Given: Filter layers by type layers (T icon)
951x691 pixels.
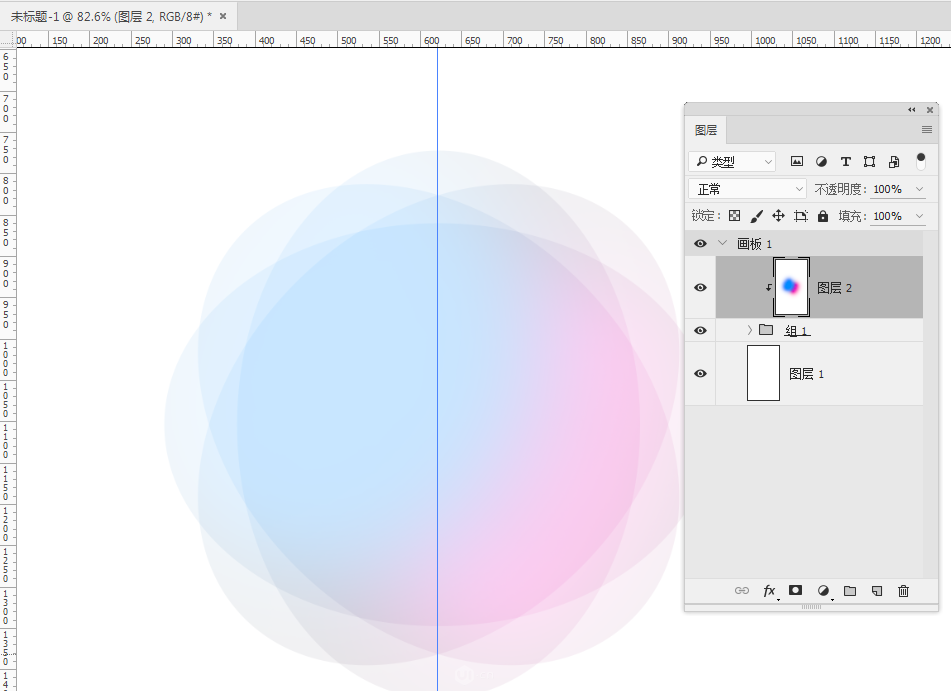Looking at the screenshot, I should coord(845,161).
